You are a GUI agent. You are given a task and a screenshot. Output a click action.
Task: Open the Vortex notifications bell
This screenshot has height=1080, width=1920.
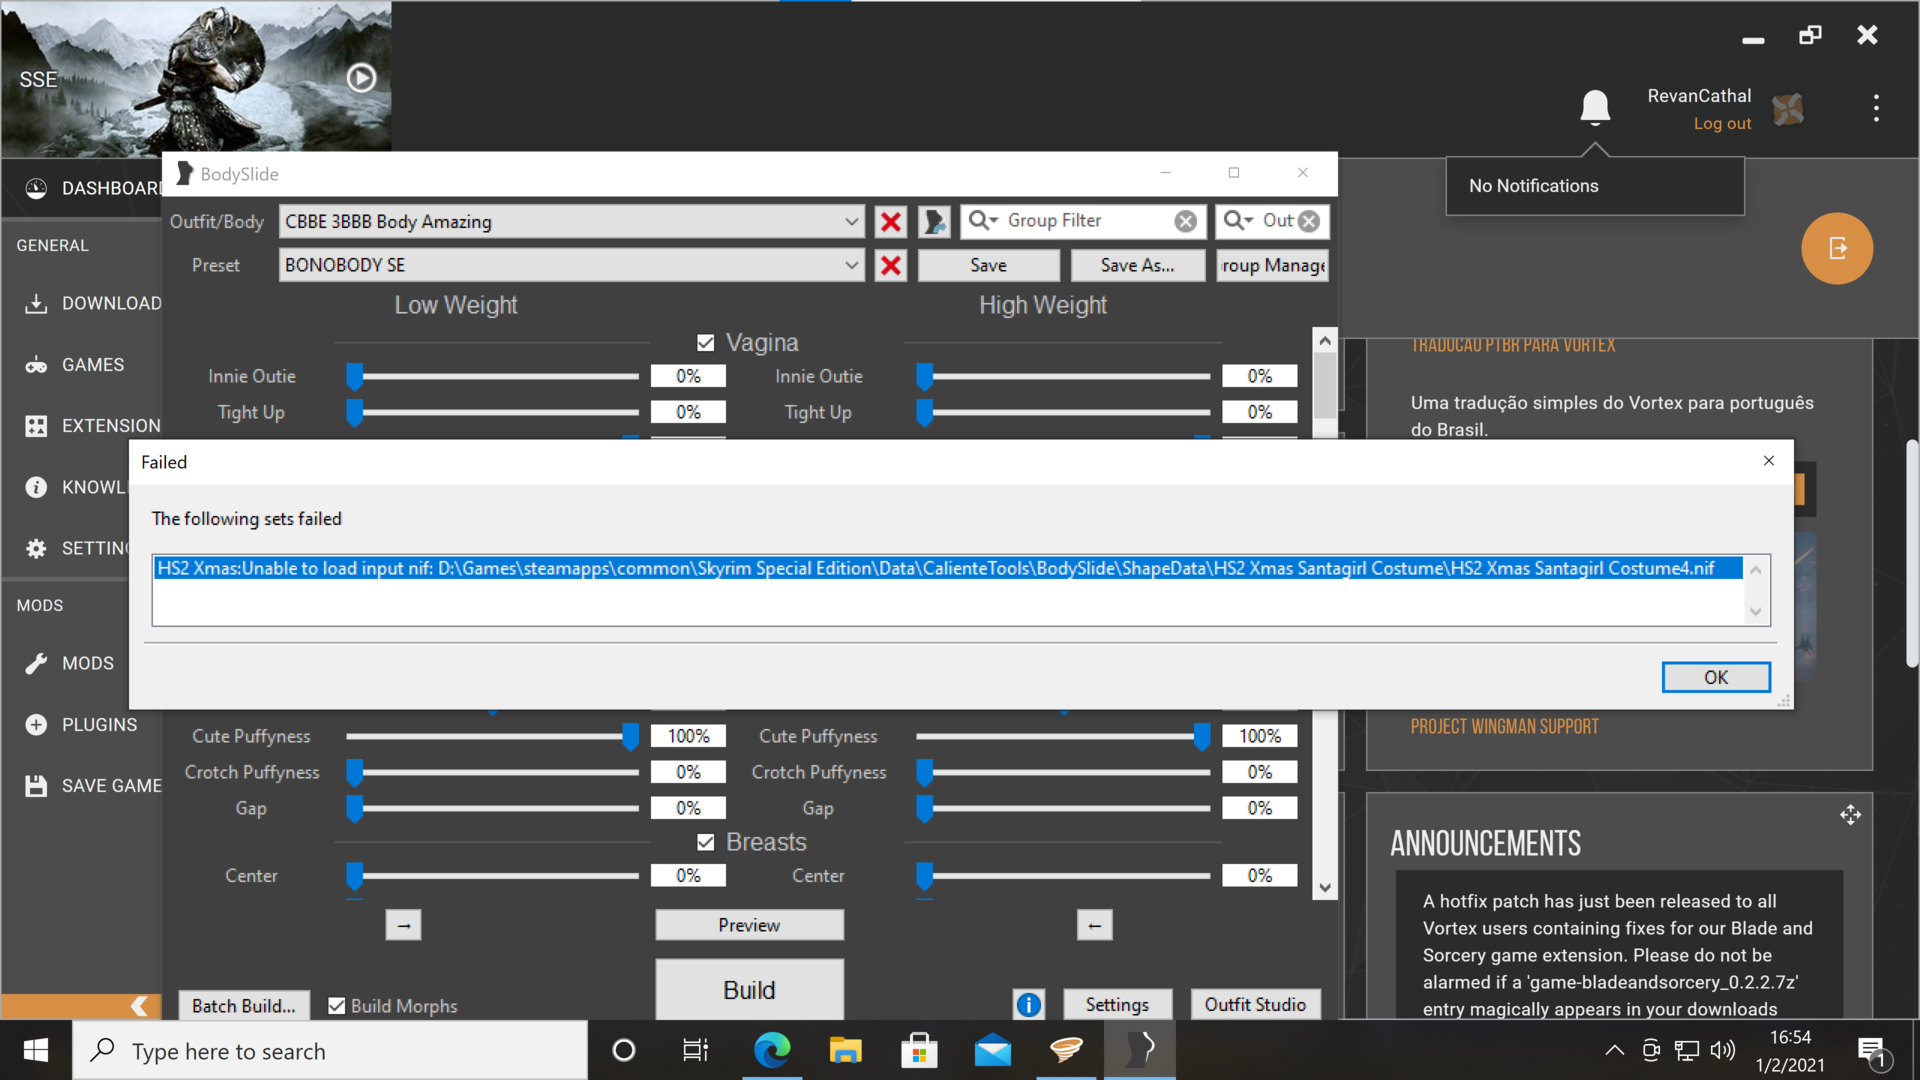(x=1595, y=106)
